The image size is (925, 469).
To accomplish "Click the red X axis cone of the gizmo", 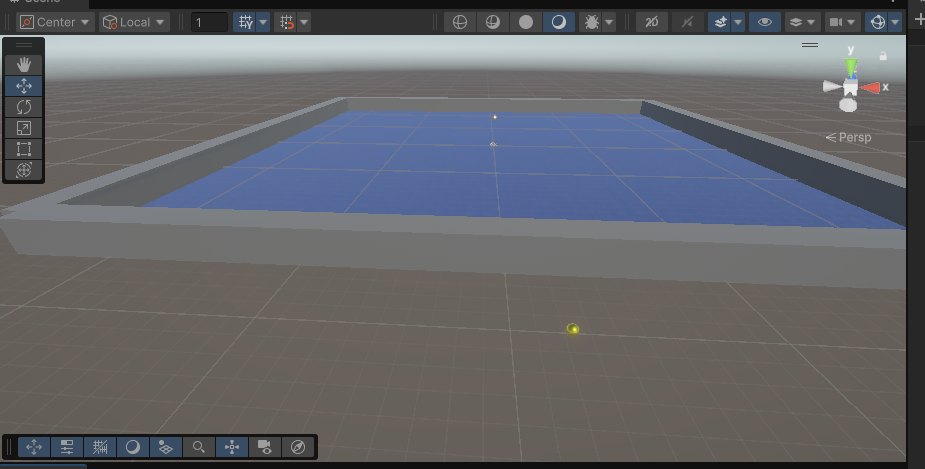I will (870, 88).
